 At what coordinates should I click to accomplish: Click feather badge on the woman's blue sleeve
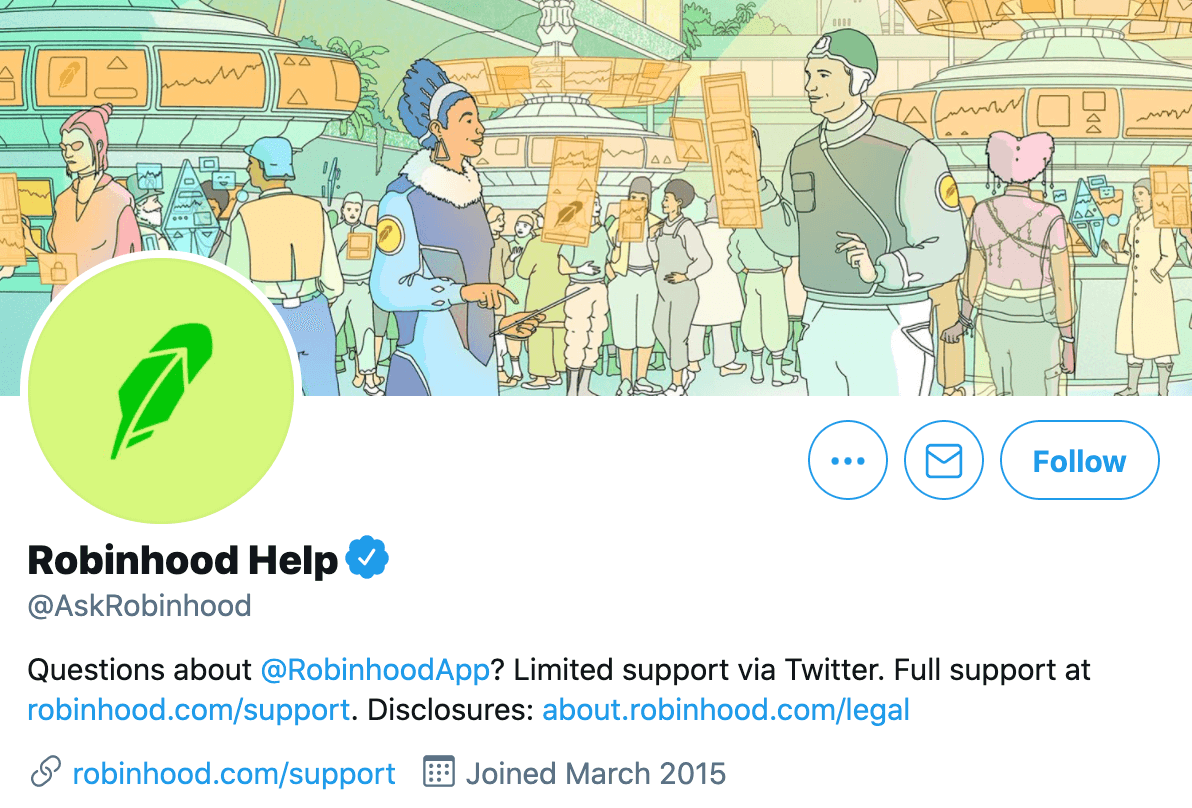pyautogui.click(x=389, y=234)
